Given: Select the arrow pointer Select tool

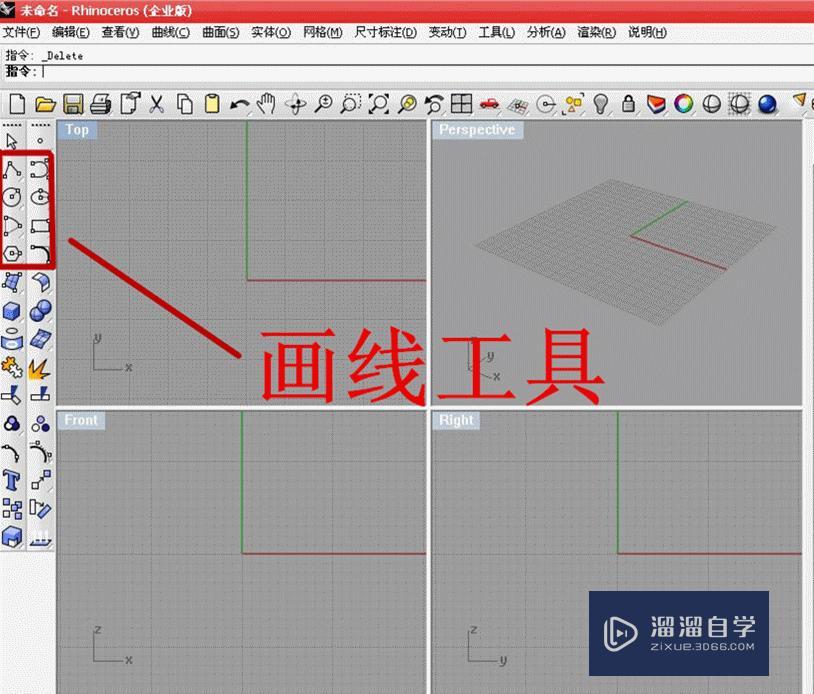Looking at the screenshot, I should pos(12,141).
